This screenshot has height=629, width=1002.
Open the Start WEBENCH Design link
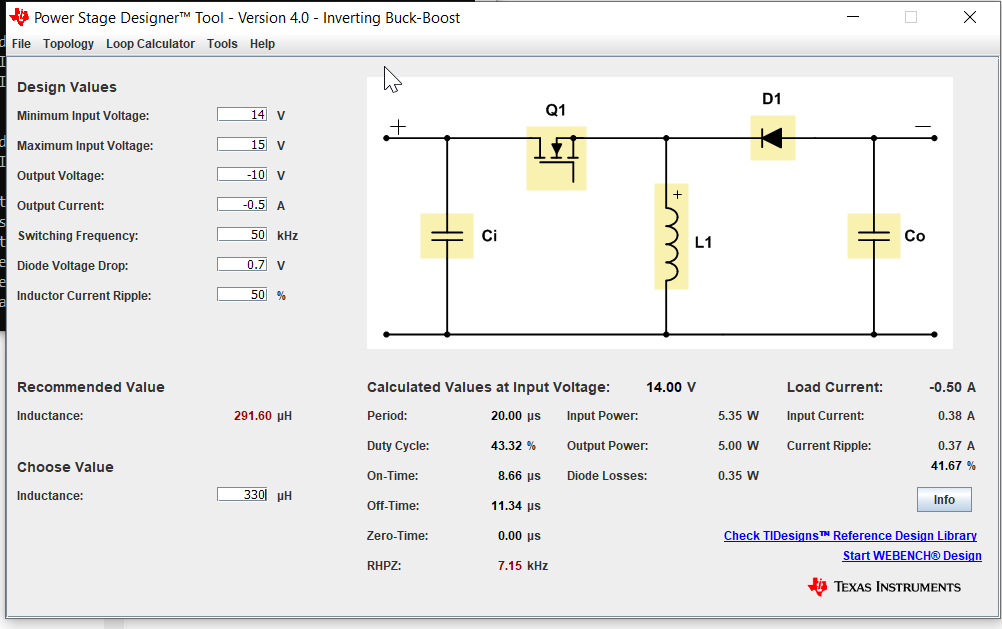912,555
